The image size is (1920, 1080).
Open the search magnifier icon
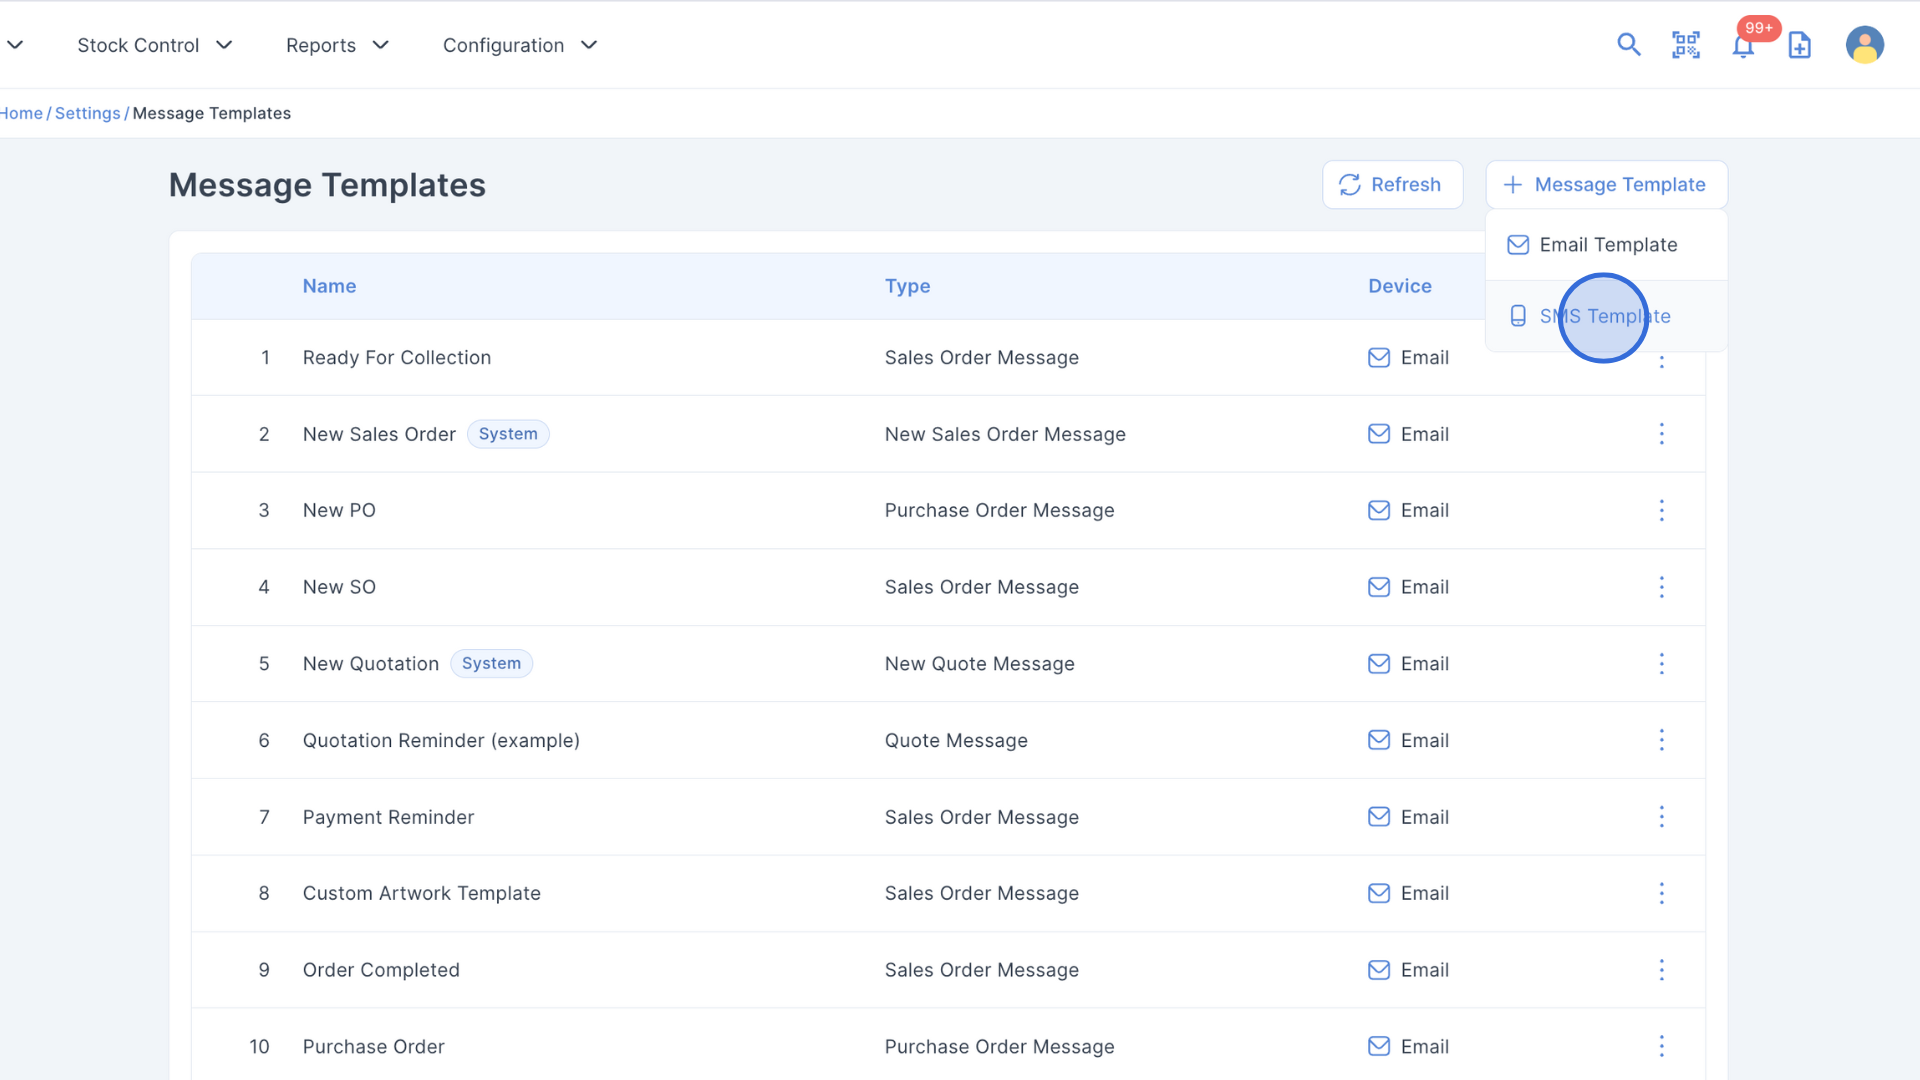(x=1629, y=45)
